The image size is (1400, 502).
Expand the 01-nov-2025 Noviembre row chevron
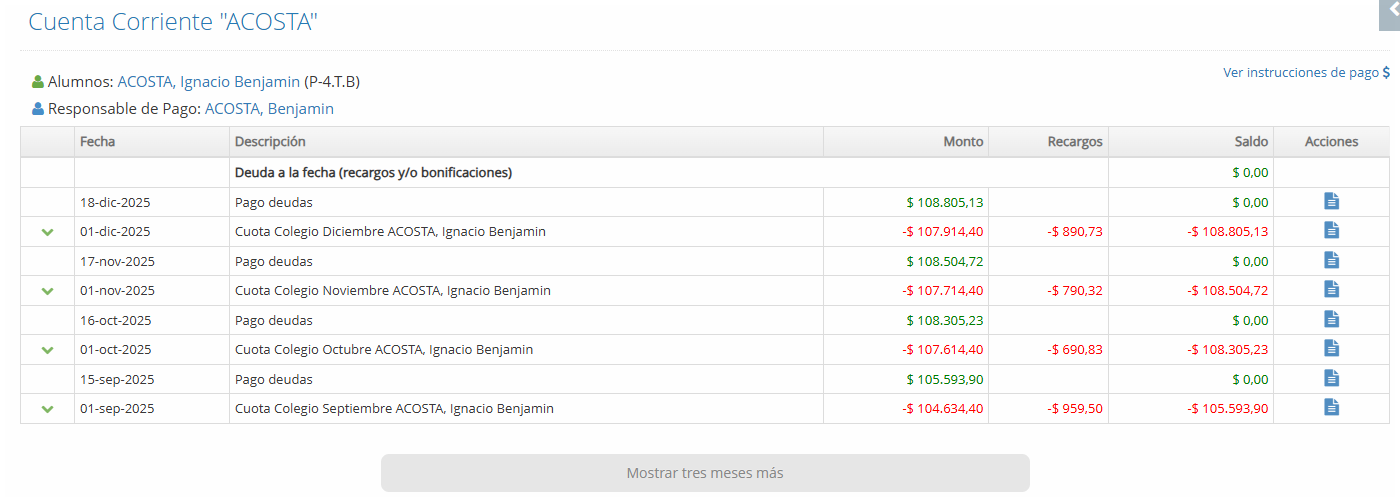pyautogui.click(x=47, y=291)
